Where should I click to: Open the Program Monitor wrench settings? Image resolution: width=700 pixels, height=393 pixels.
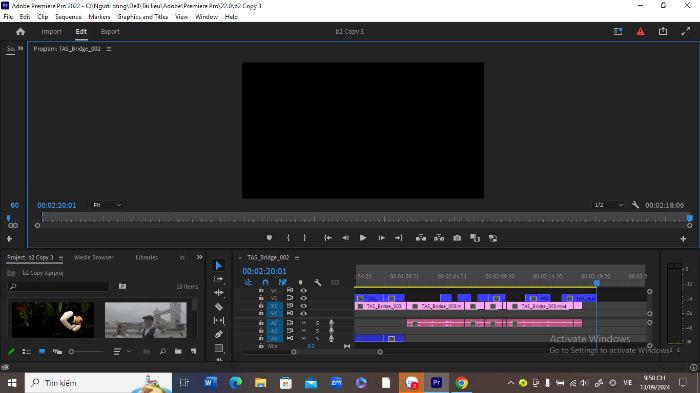[x=635, y=205]
